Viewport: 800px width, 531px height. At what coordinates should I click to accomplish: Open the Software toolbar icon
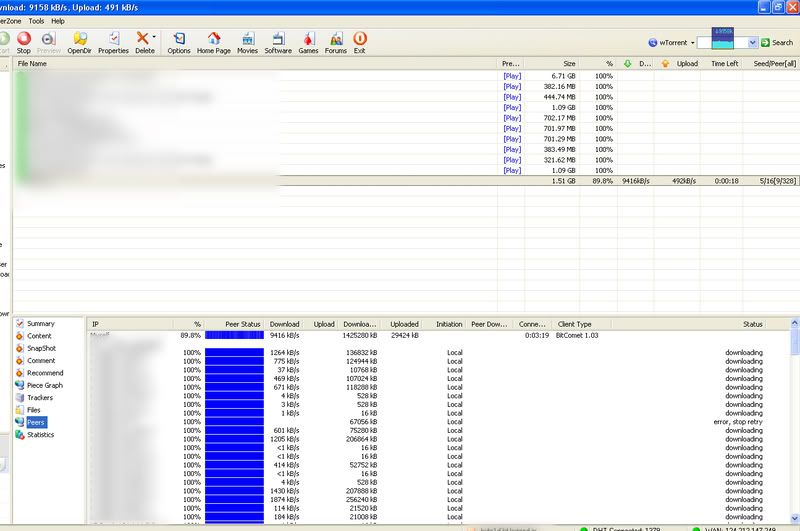pyautogui.click(x=278, y=43)
